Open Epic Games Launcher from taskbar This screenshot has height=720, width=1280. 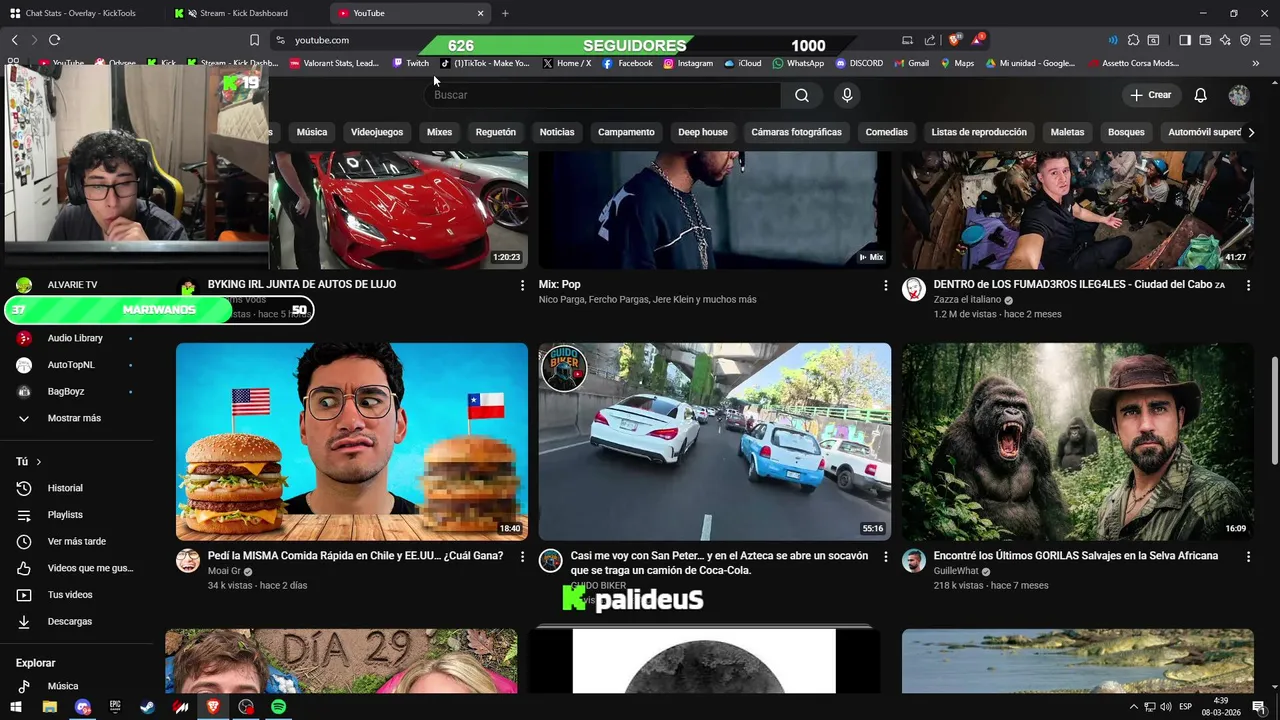[115, 707]
